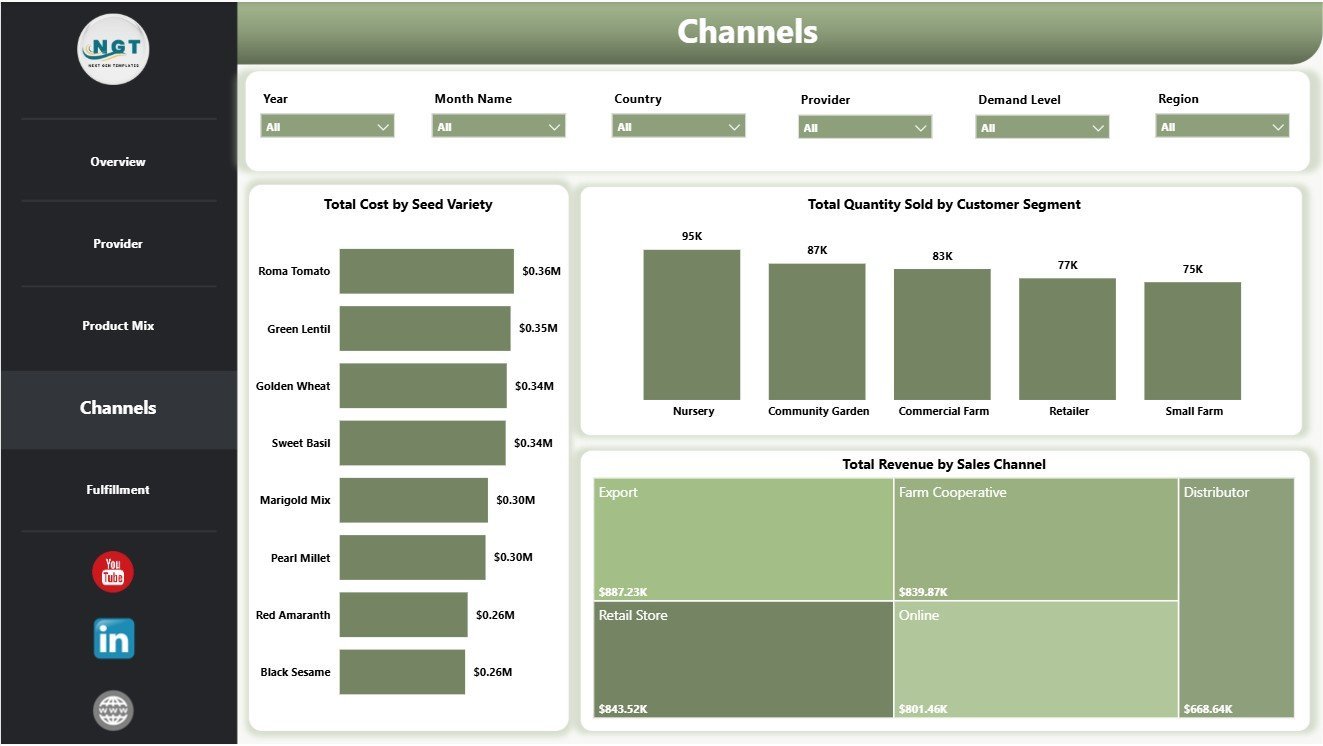Go to the Overview page
This screenshot has width=1323, height=746.
118,162
